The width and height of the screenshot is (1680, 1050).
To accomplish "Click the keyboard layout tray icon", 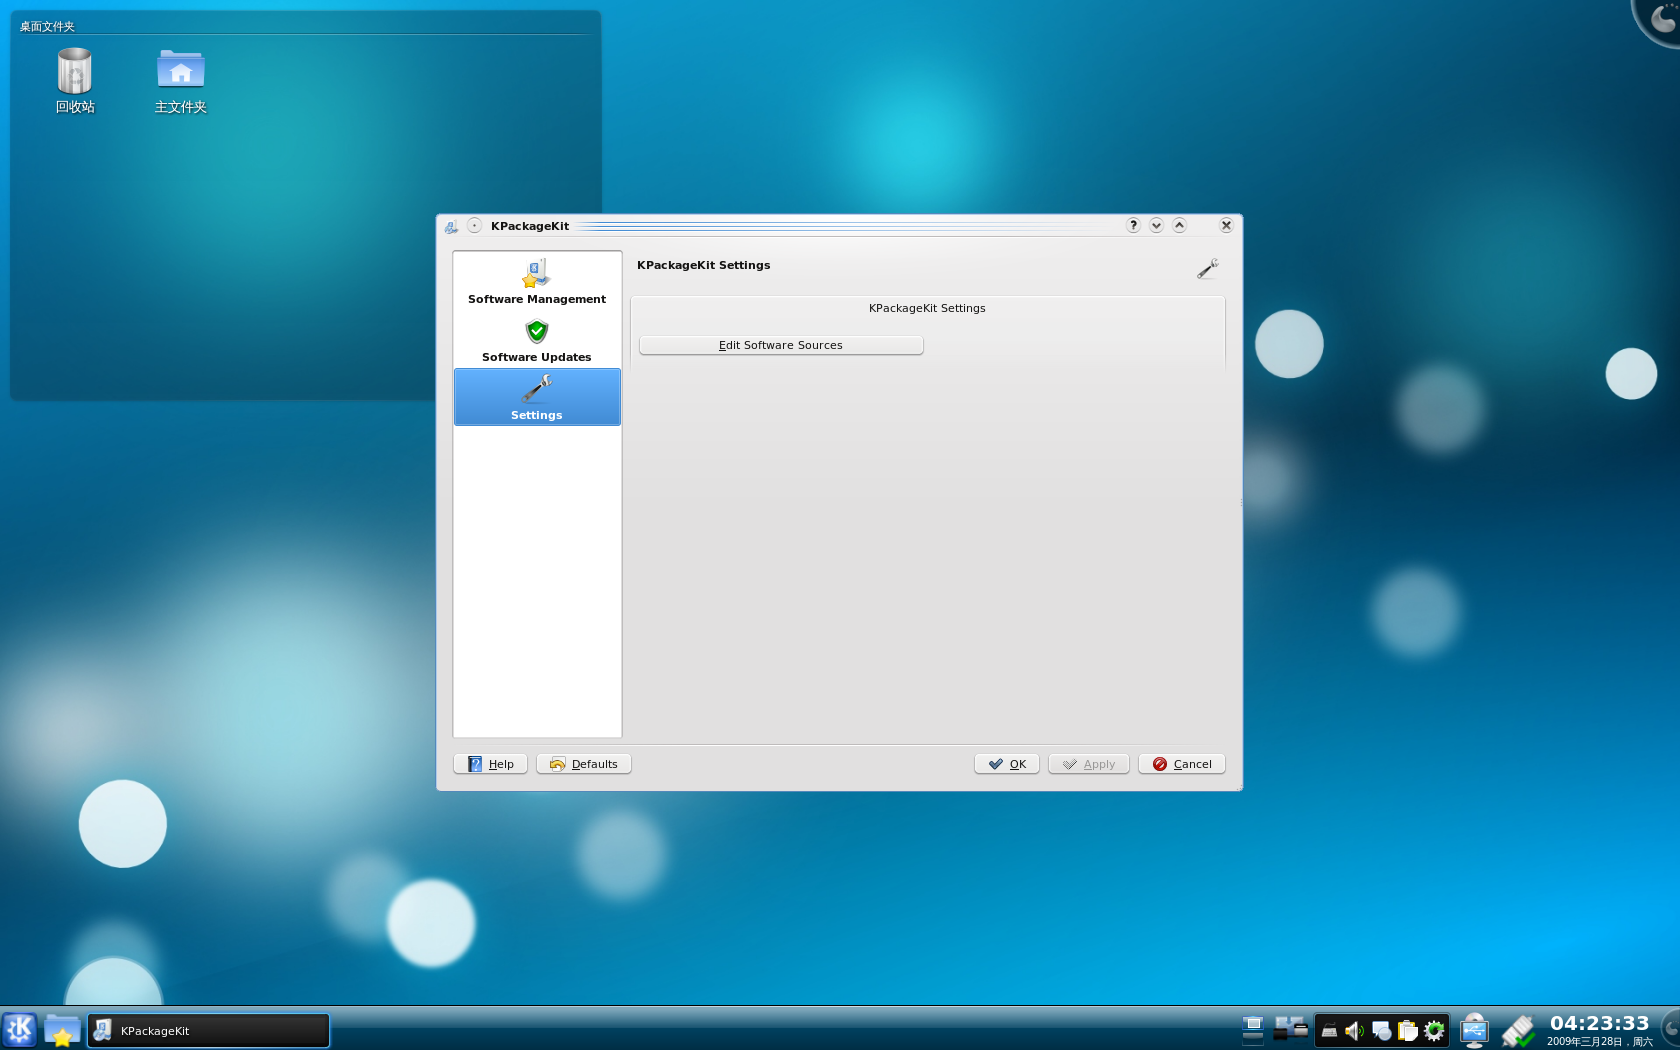I will coord(1329,1031).
